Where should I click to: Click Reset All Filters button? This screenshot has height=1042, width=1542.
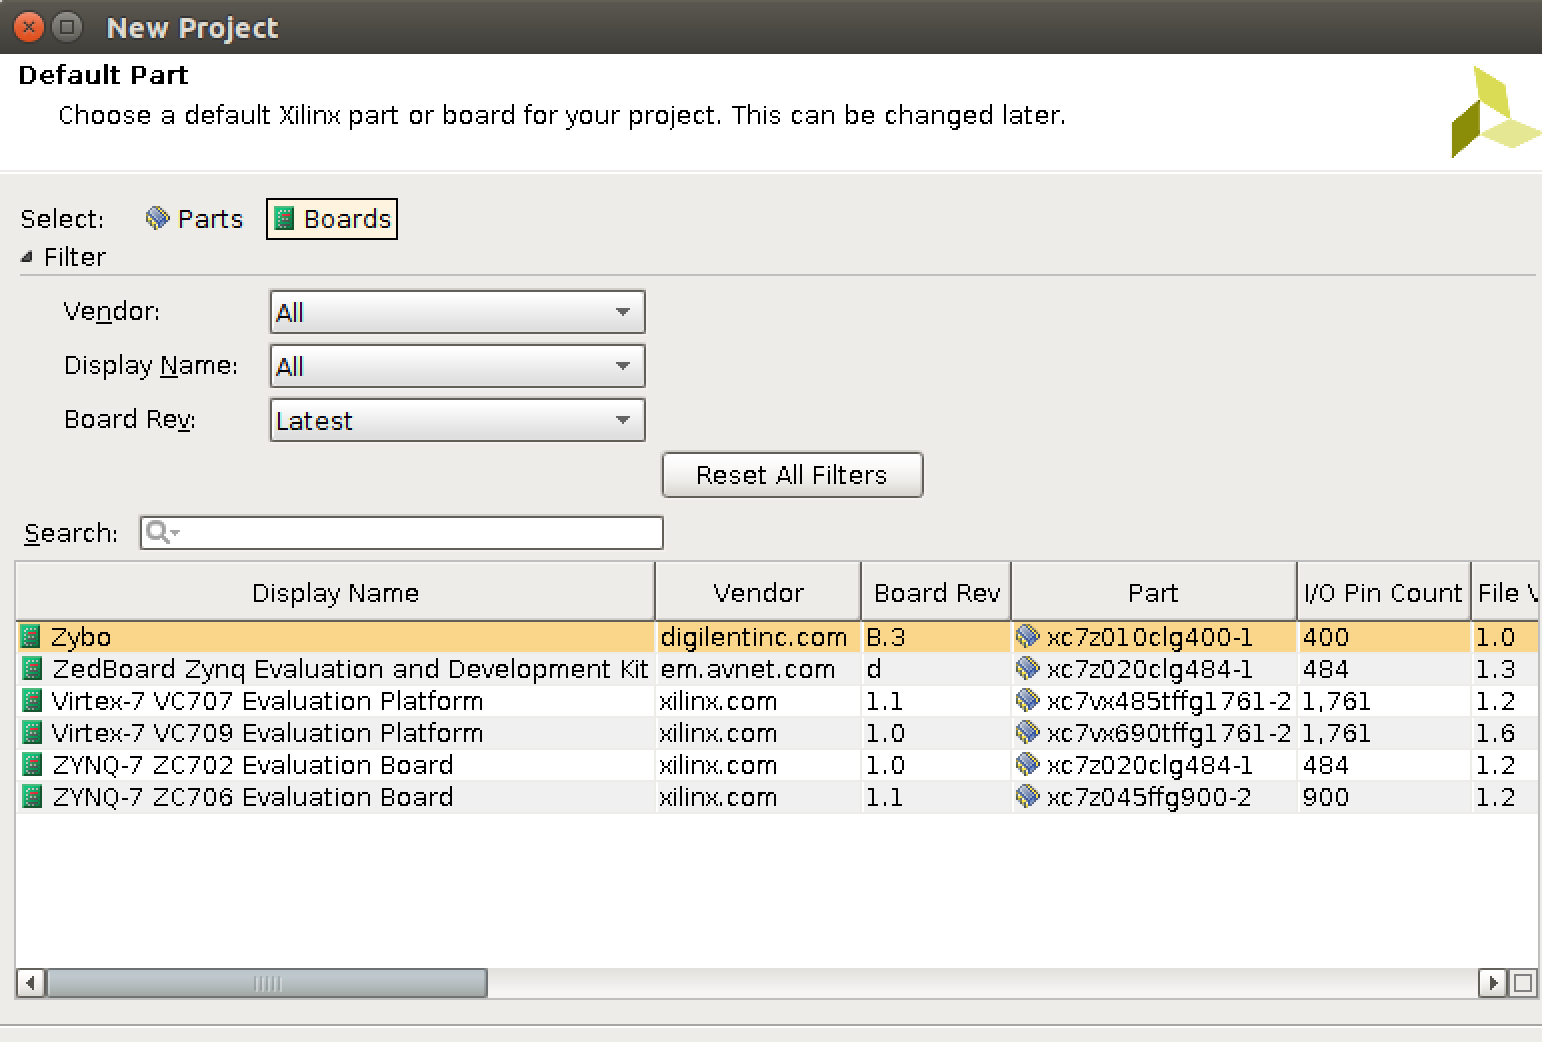coord(792,474)
